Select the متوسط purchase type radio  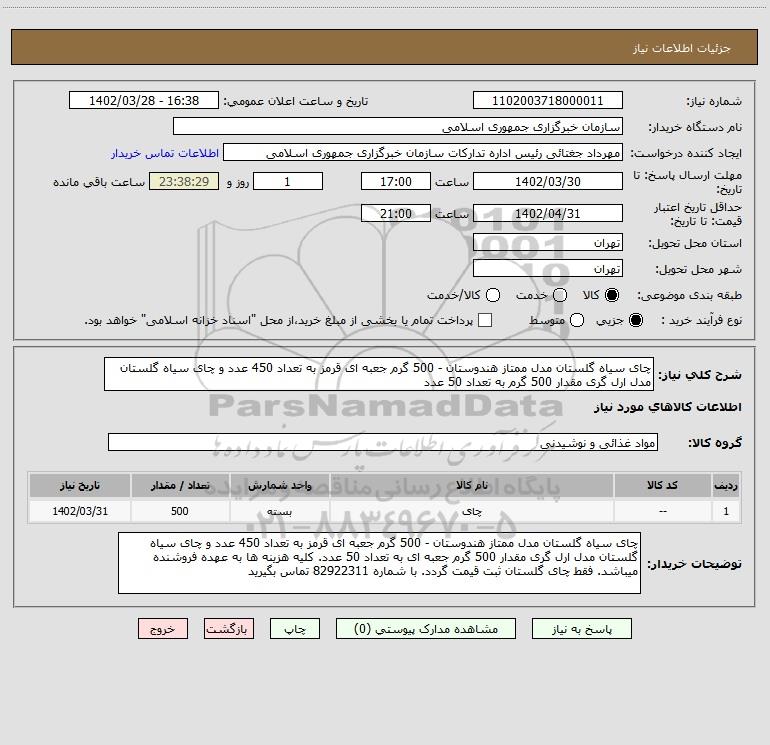(577, 320)
